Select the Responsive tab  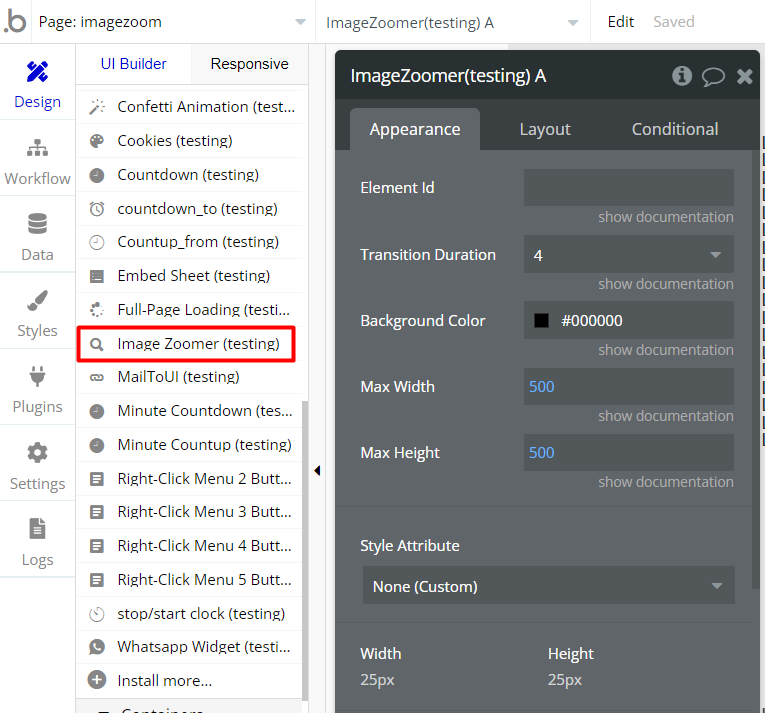249,64
